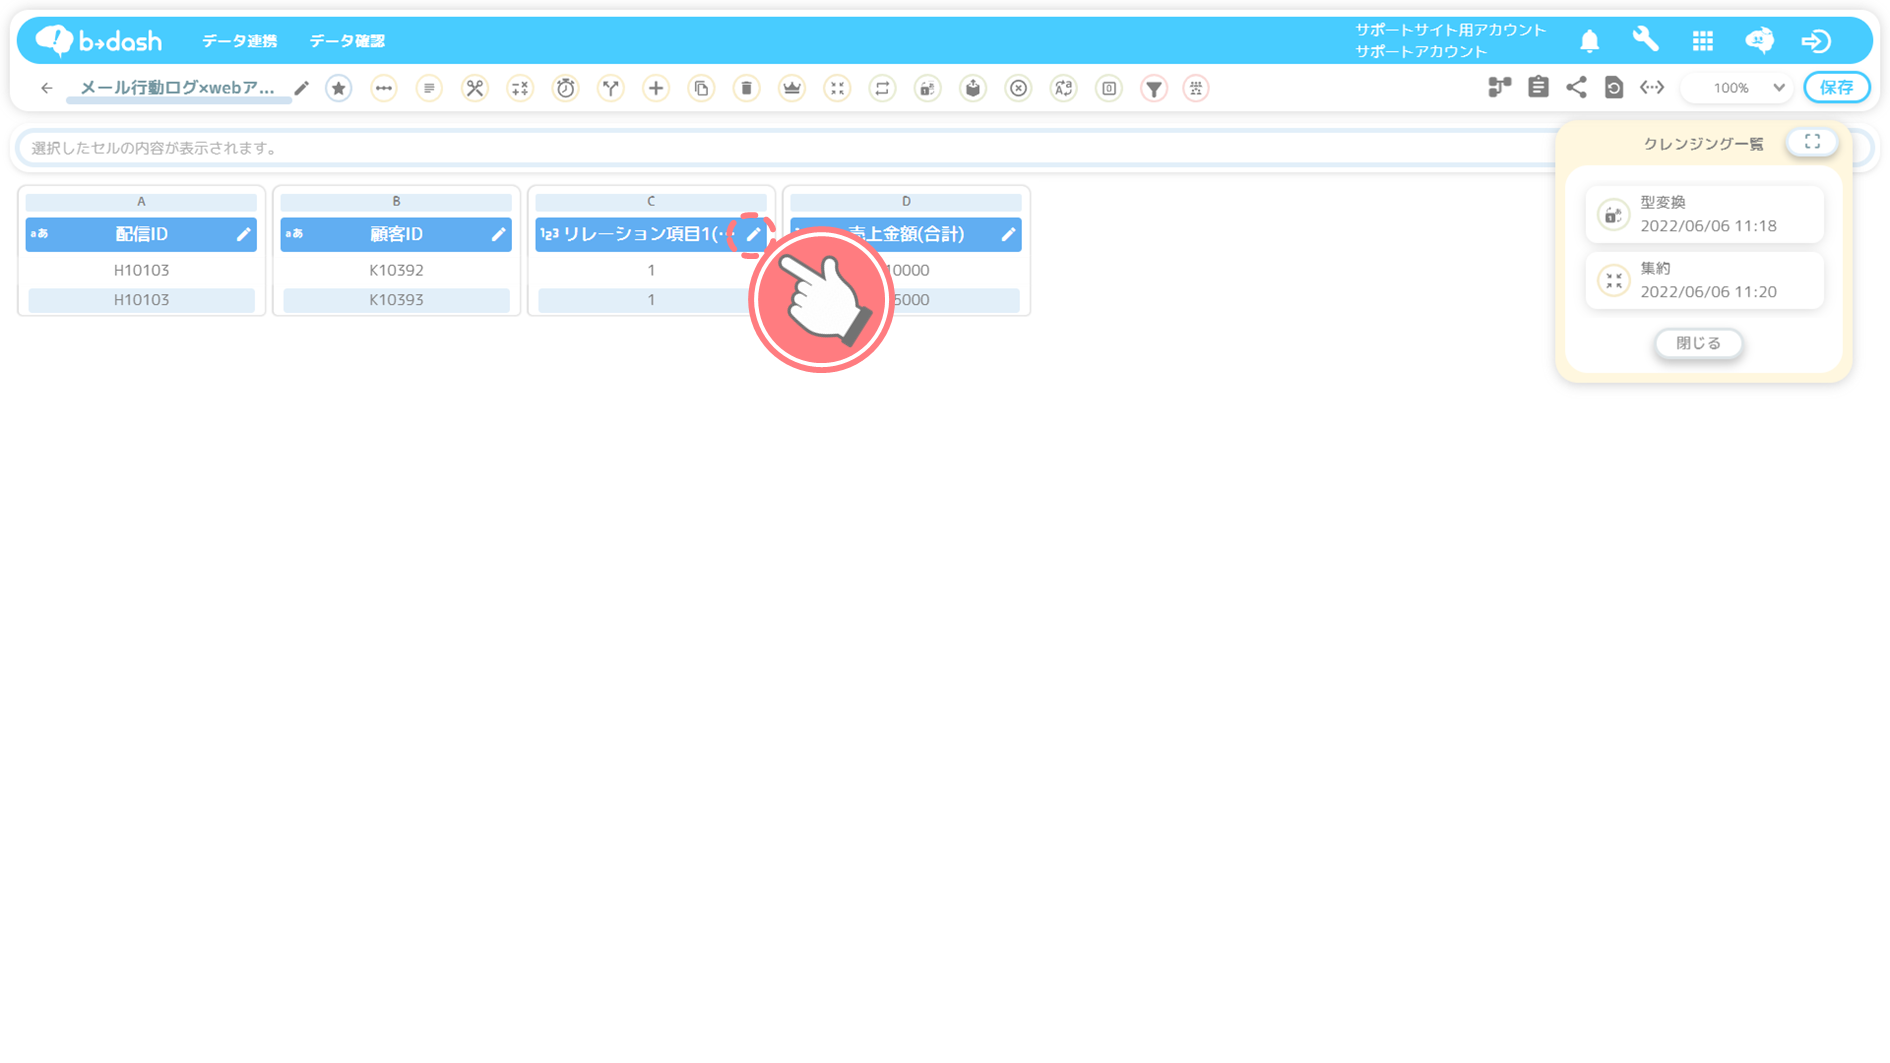The image size is (1890, 1063).
Task: Select the first-row H10103 cell
Action: [x=141, y=270]
